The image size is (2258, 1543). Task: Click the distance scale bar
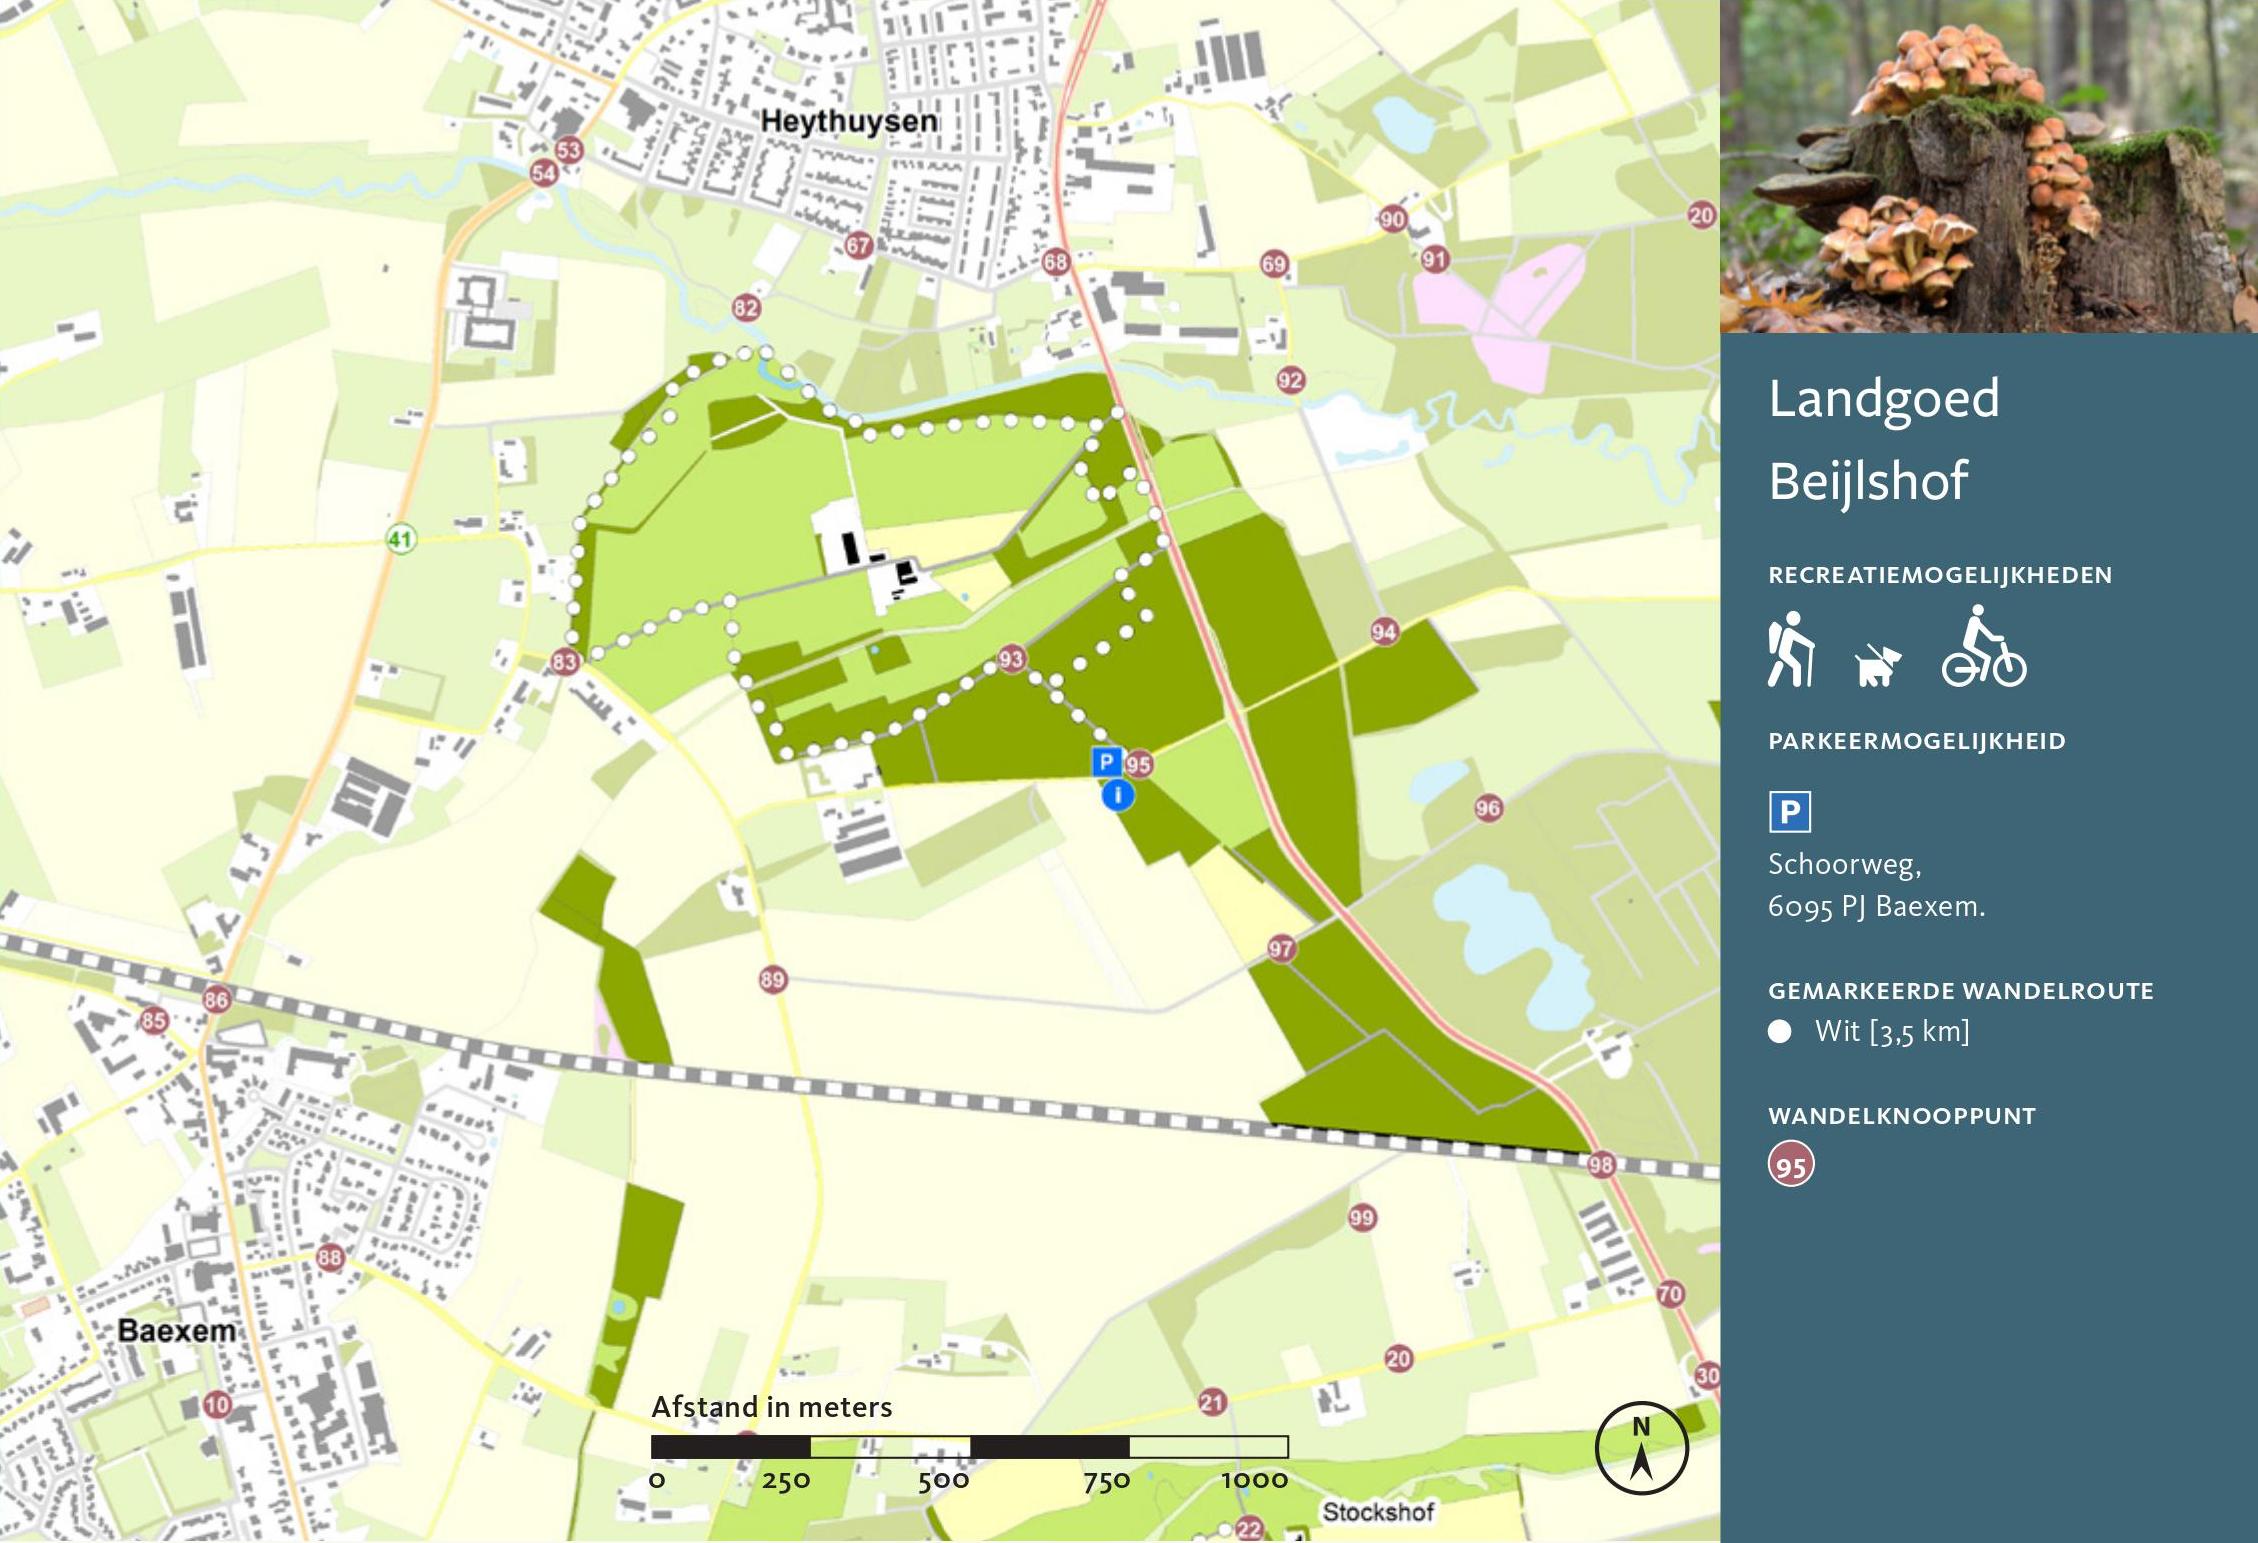(x=969, y=1446)
